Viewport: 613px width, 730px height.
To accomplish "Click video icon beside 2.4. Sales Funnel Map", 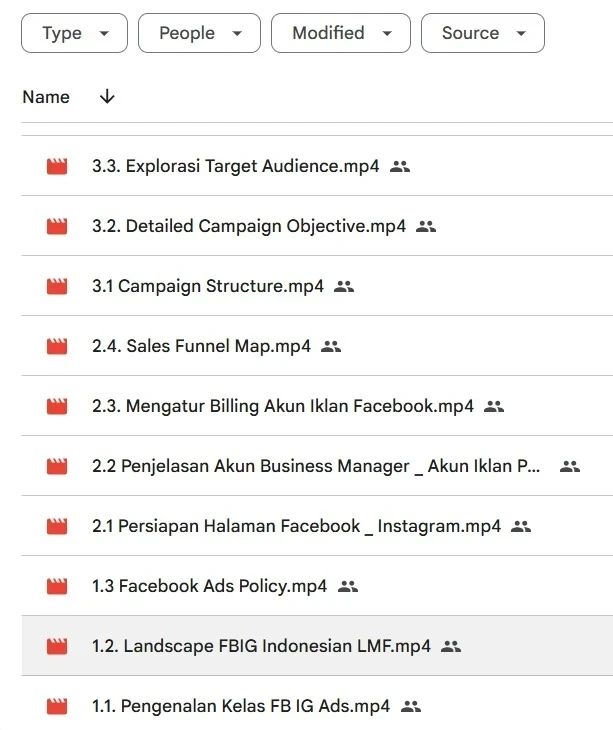I will (57, 347).
